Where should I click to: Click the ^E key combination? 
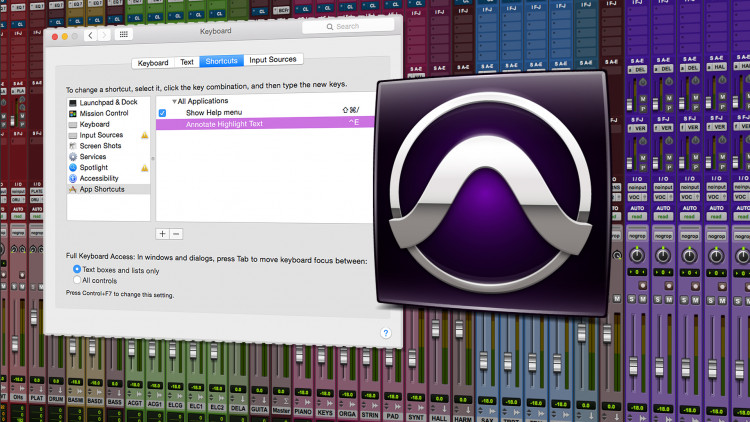tap(354, 122)
